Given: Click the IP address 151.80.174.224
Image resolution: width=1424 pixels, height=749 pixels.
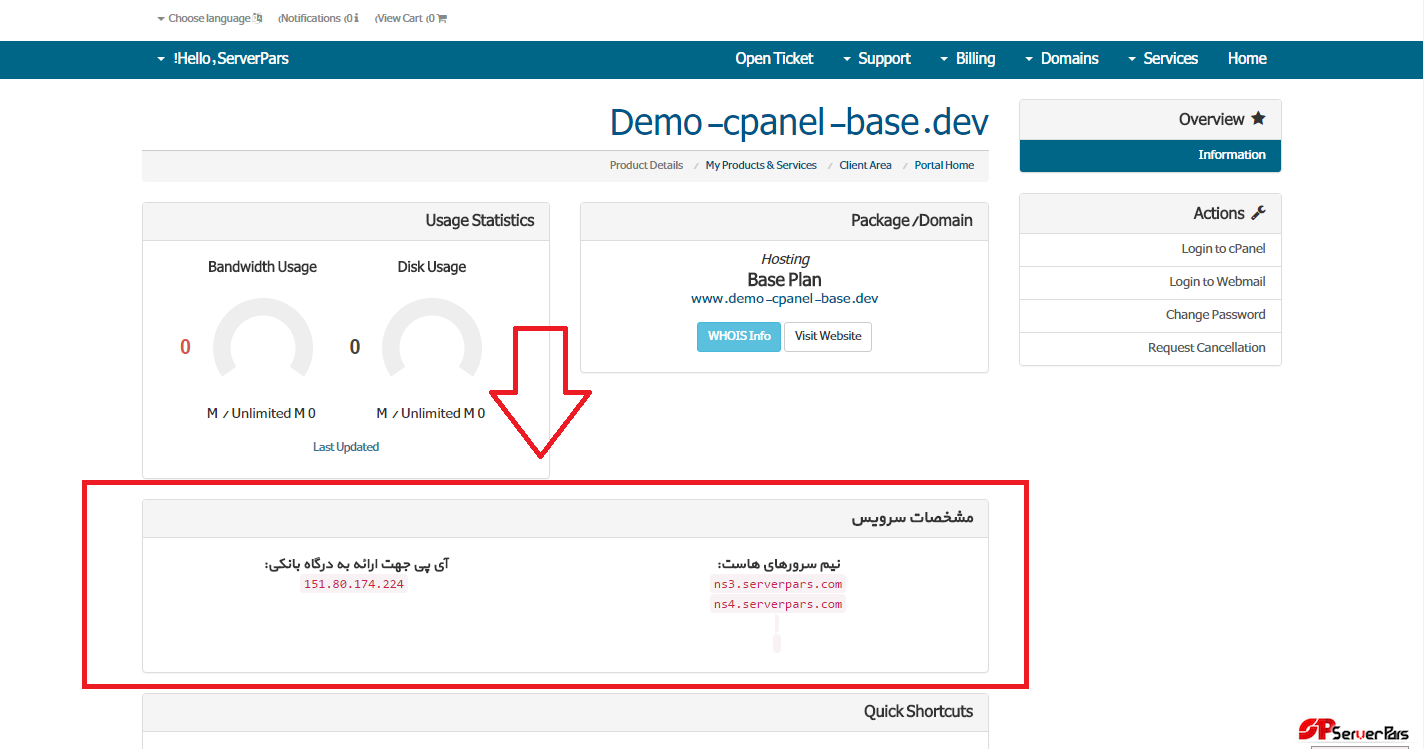Looking at the screenshot, I should tap(354, 584).
